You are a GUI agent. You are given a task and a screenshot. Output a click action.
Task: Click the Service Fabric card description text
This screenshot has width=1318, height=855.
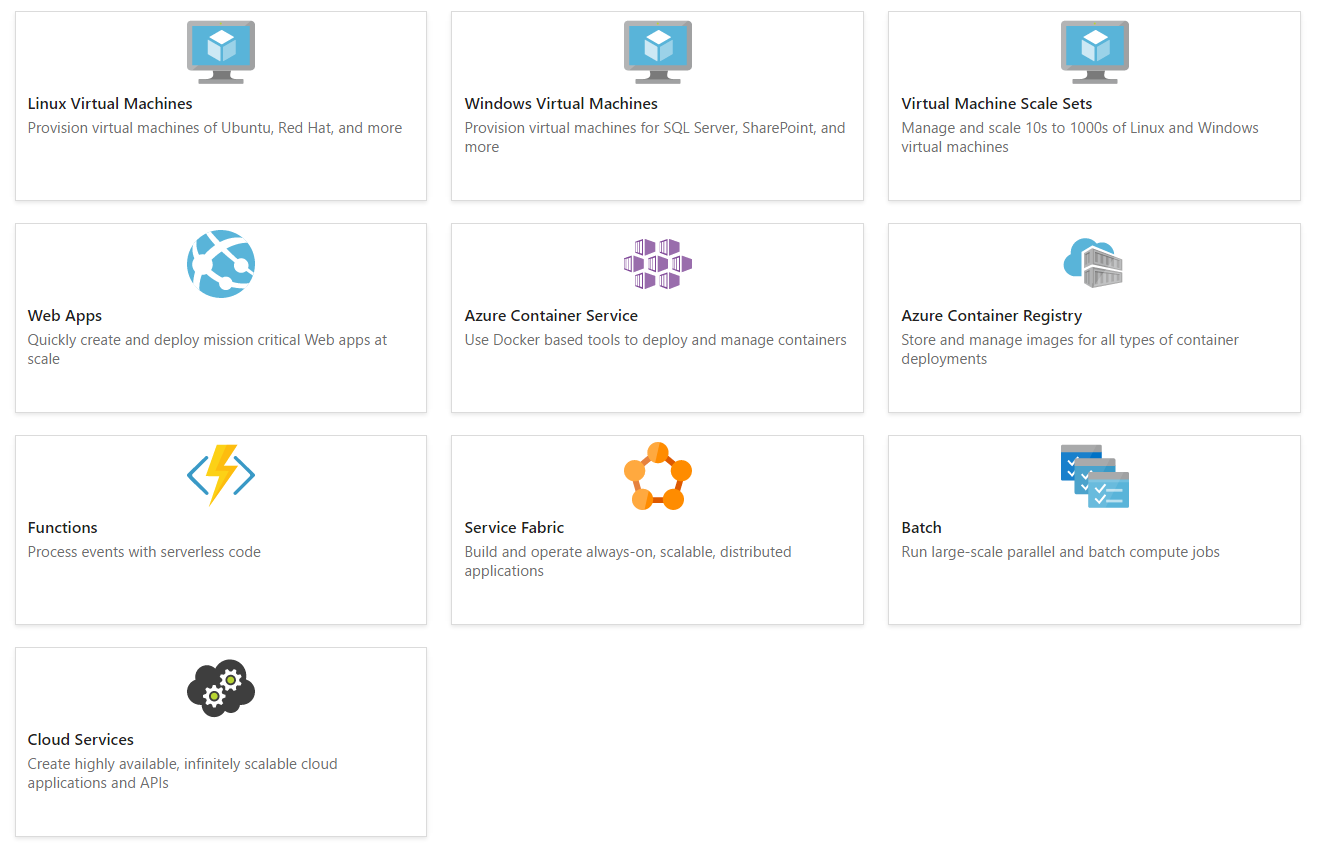[627, 561]
